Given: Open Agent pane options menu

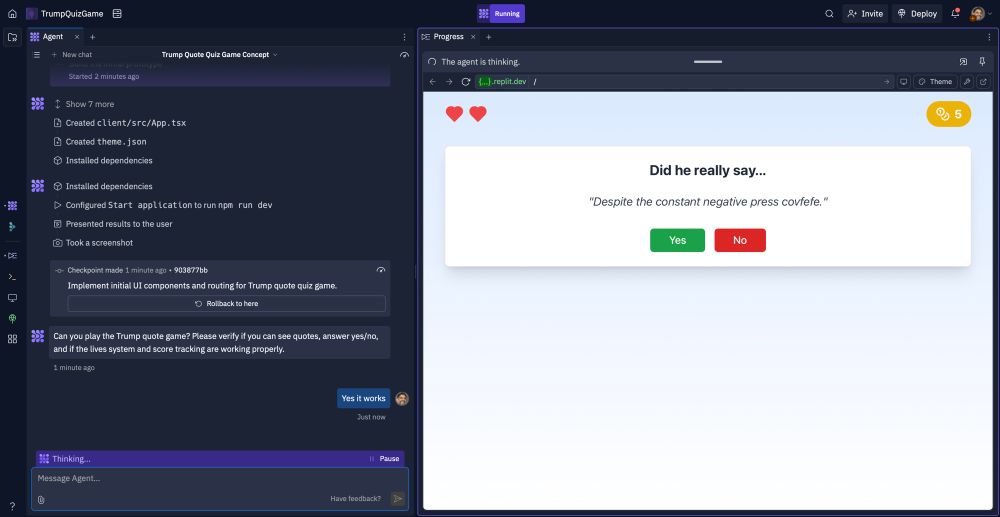Looking at the screenshot, I should pos(404,37).
